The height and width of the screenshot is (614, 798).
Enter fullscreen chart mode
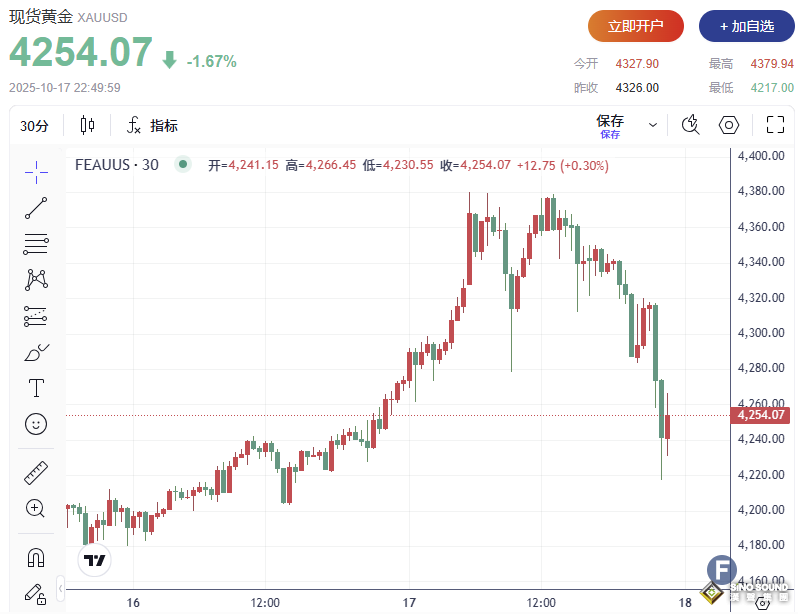point(775,125)
